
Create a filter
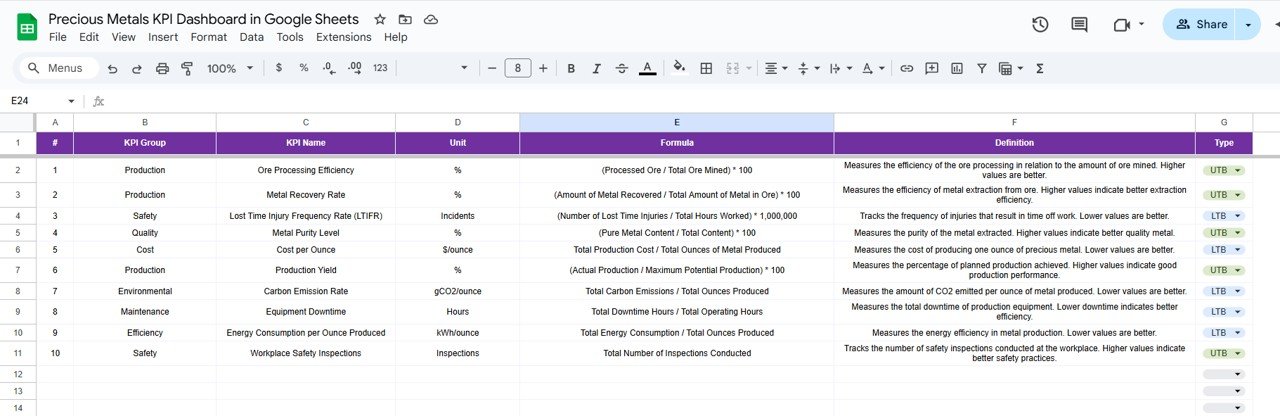click(981, 68)
